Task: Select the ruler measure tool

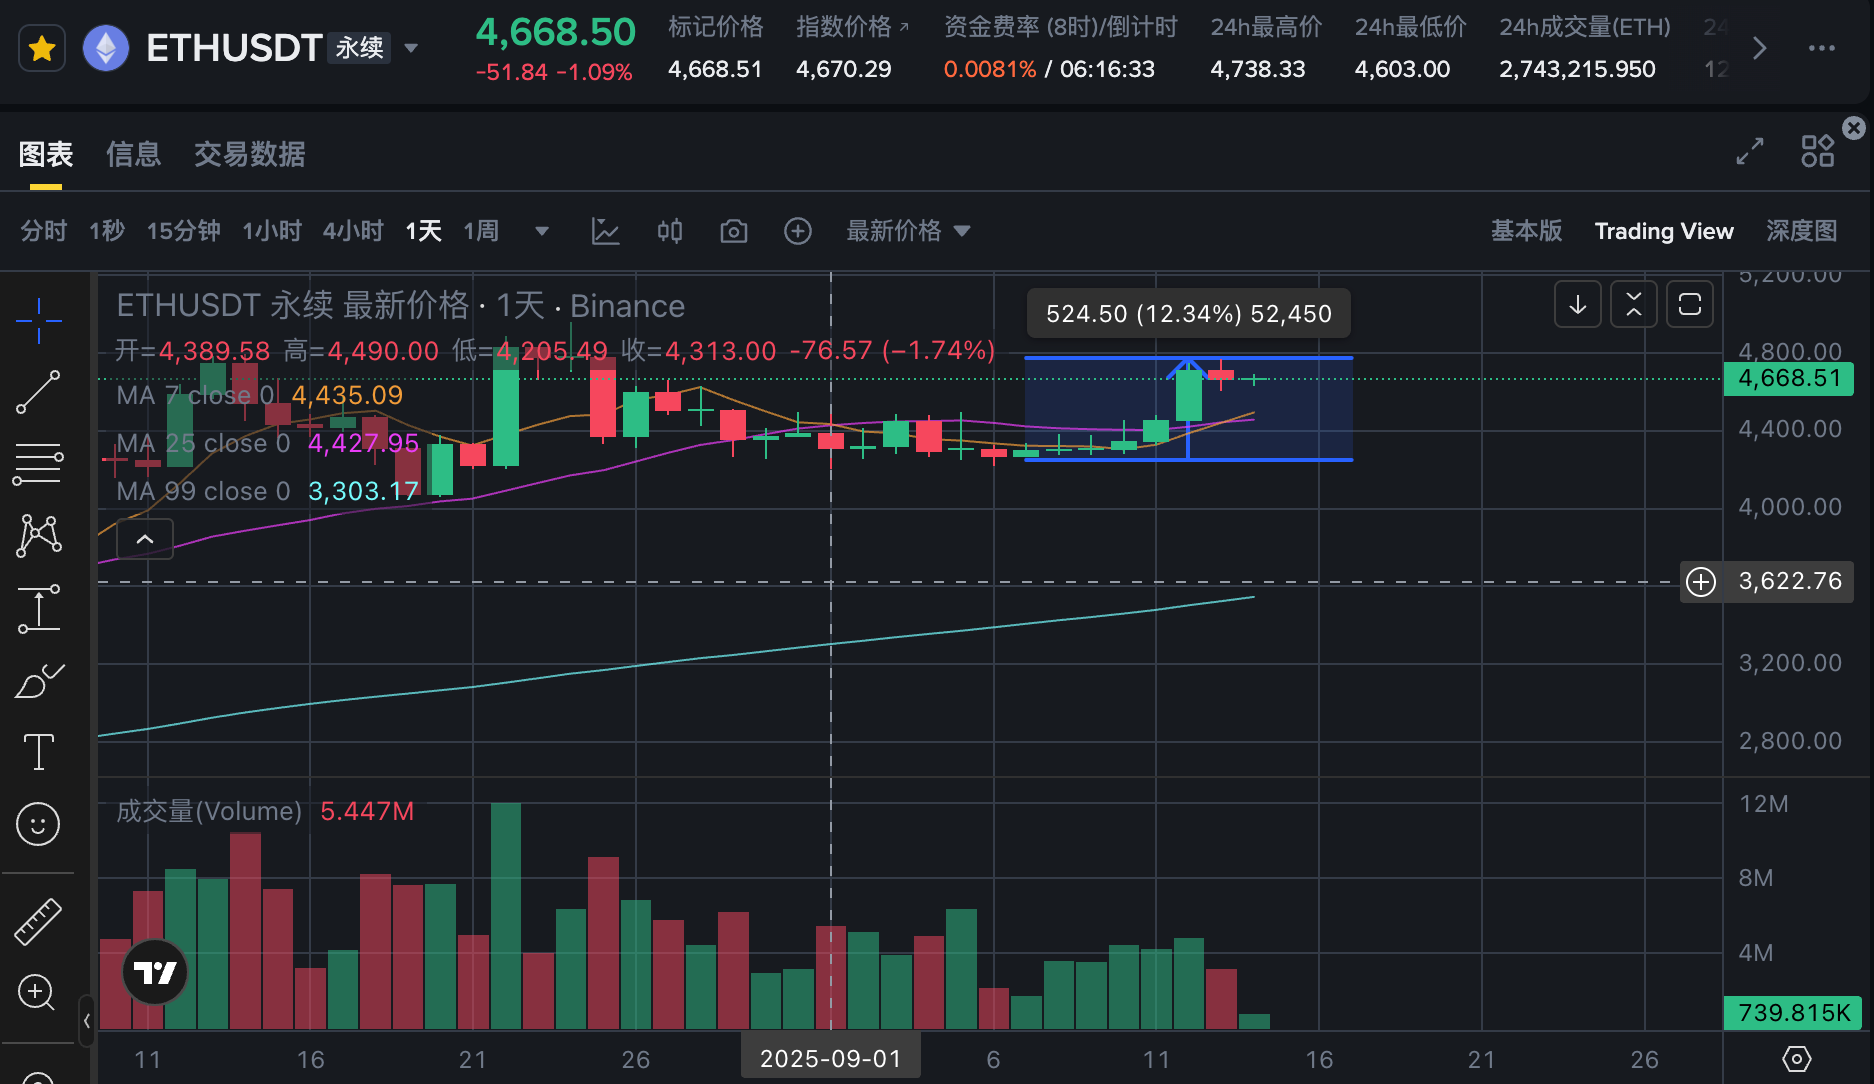Action: pos(39,921)
